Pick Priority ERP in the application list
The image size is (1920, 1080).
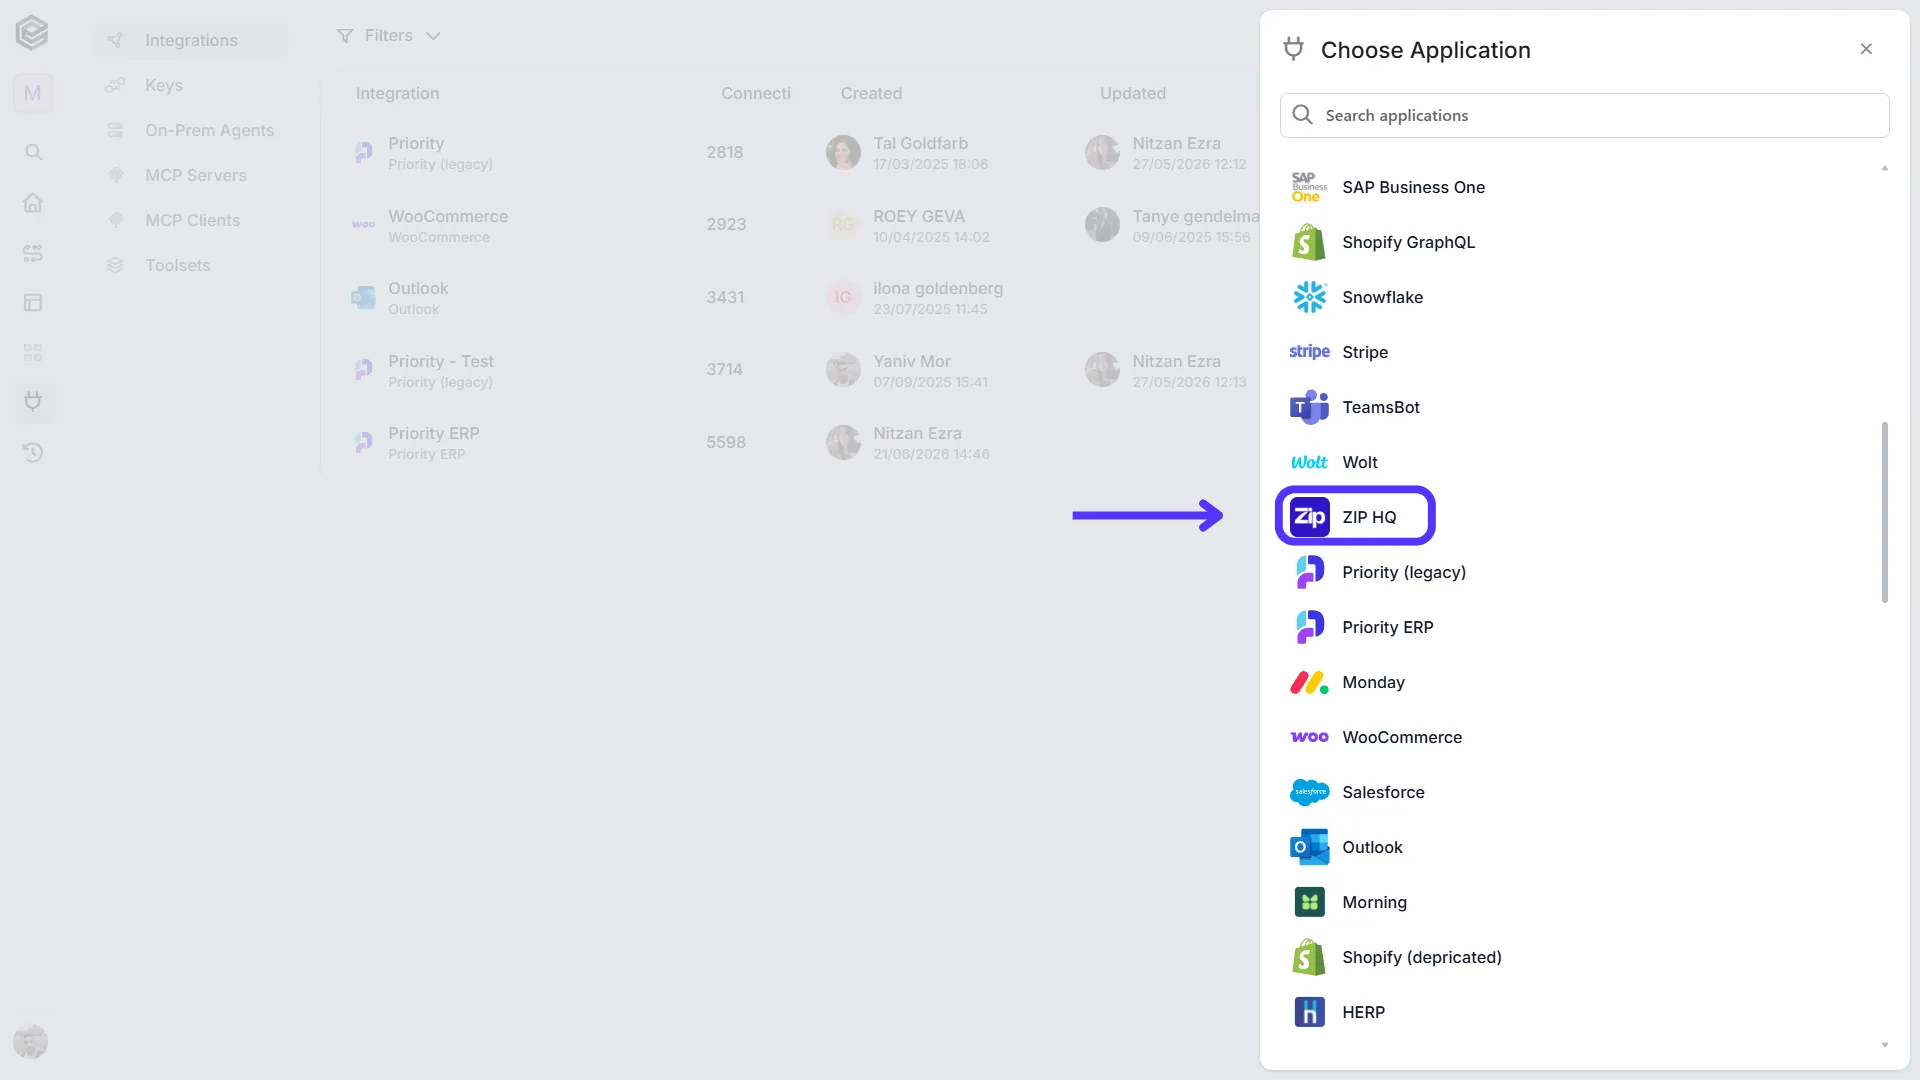point(1387,627)
